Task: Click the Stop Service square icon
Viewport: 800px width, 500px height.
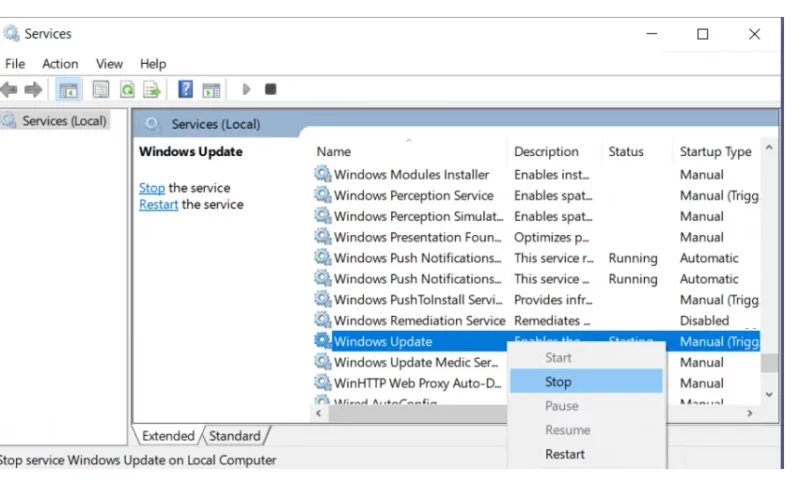Action: [x=270, y=89]
